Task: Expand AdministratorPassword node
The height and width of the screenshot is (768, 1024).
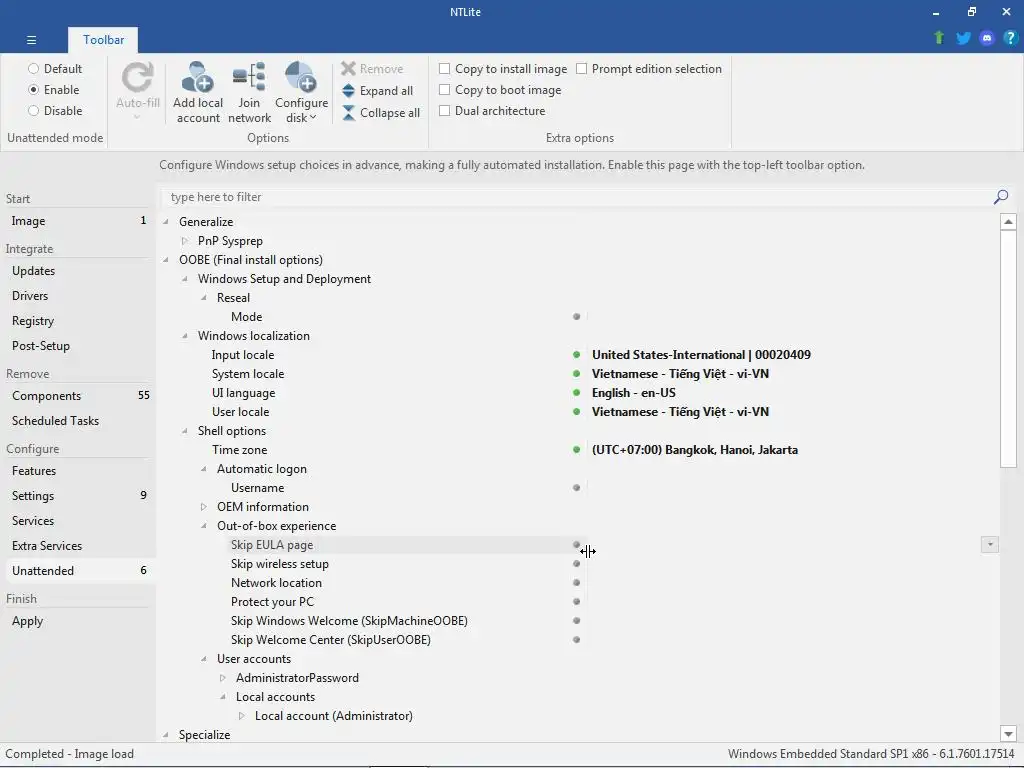Action: [223, 678]
